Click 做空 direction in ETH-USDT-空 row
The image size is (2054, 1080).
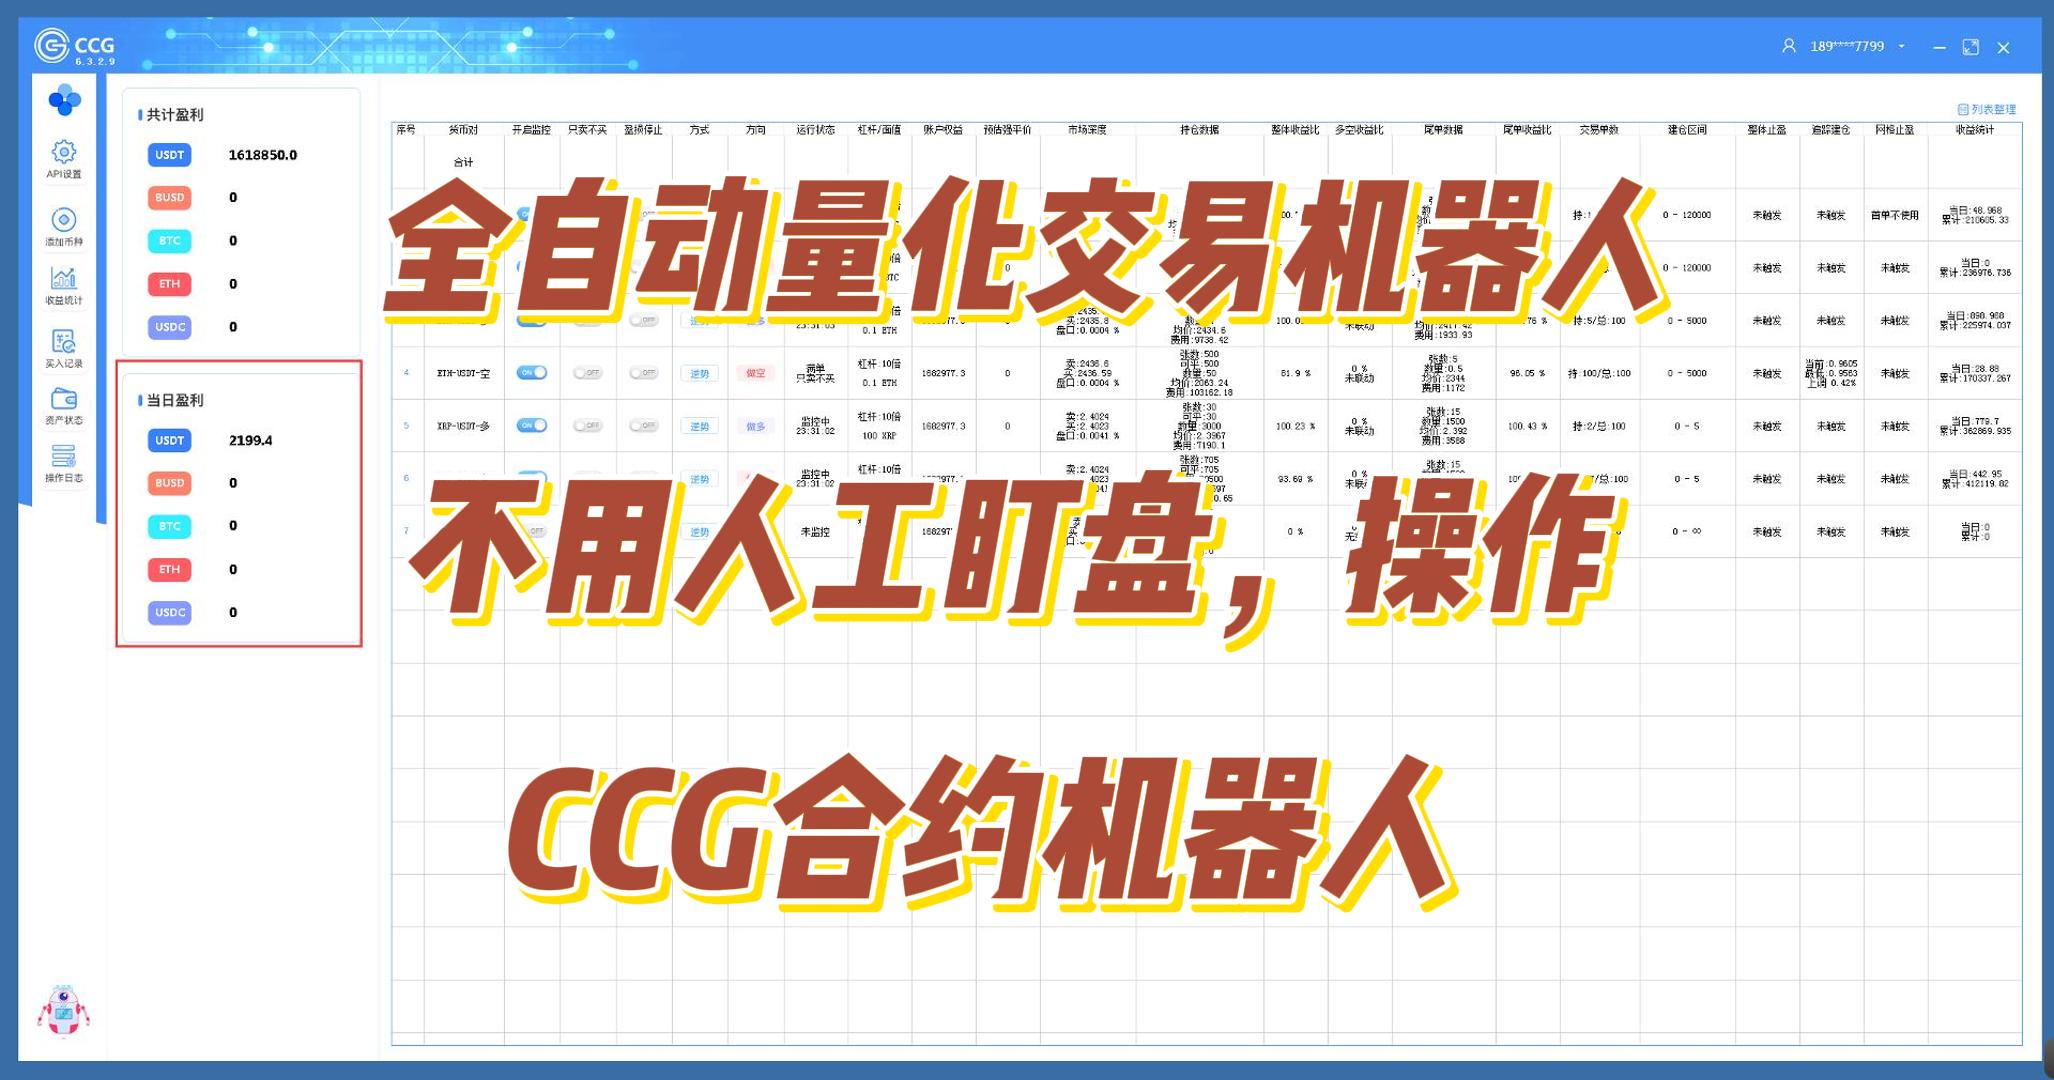[755, 373]
